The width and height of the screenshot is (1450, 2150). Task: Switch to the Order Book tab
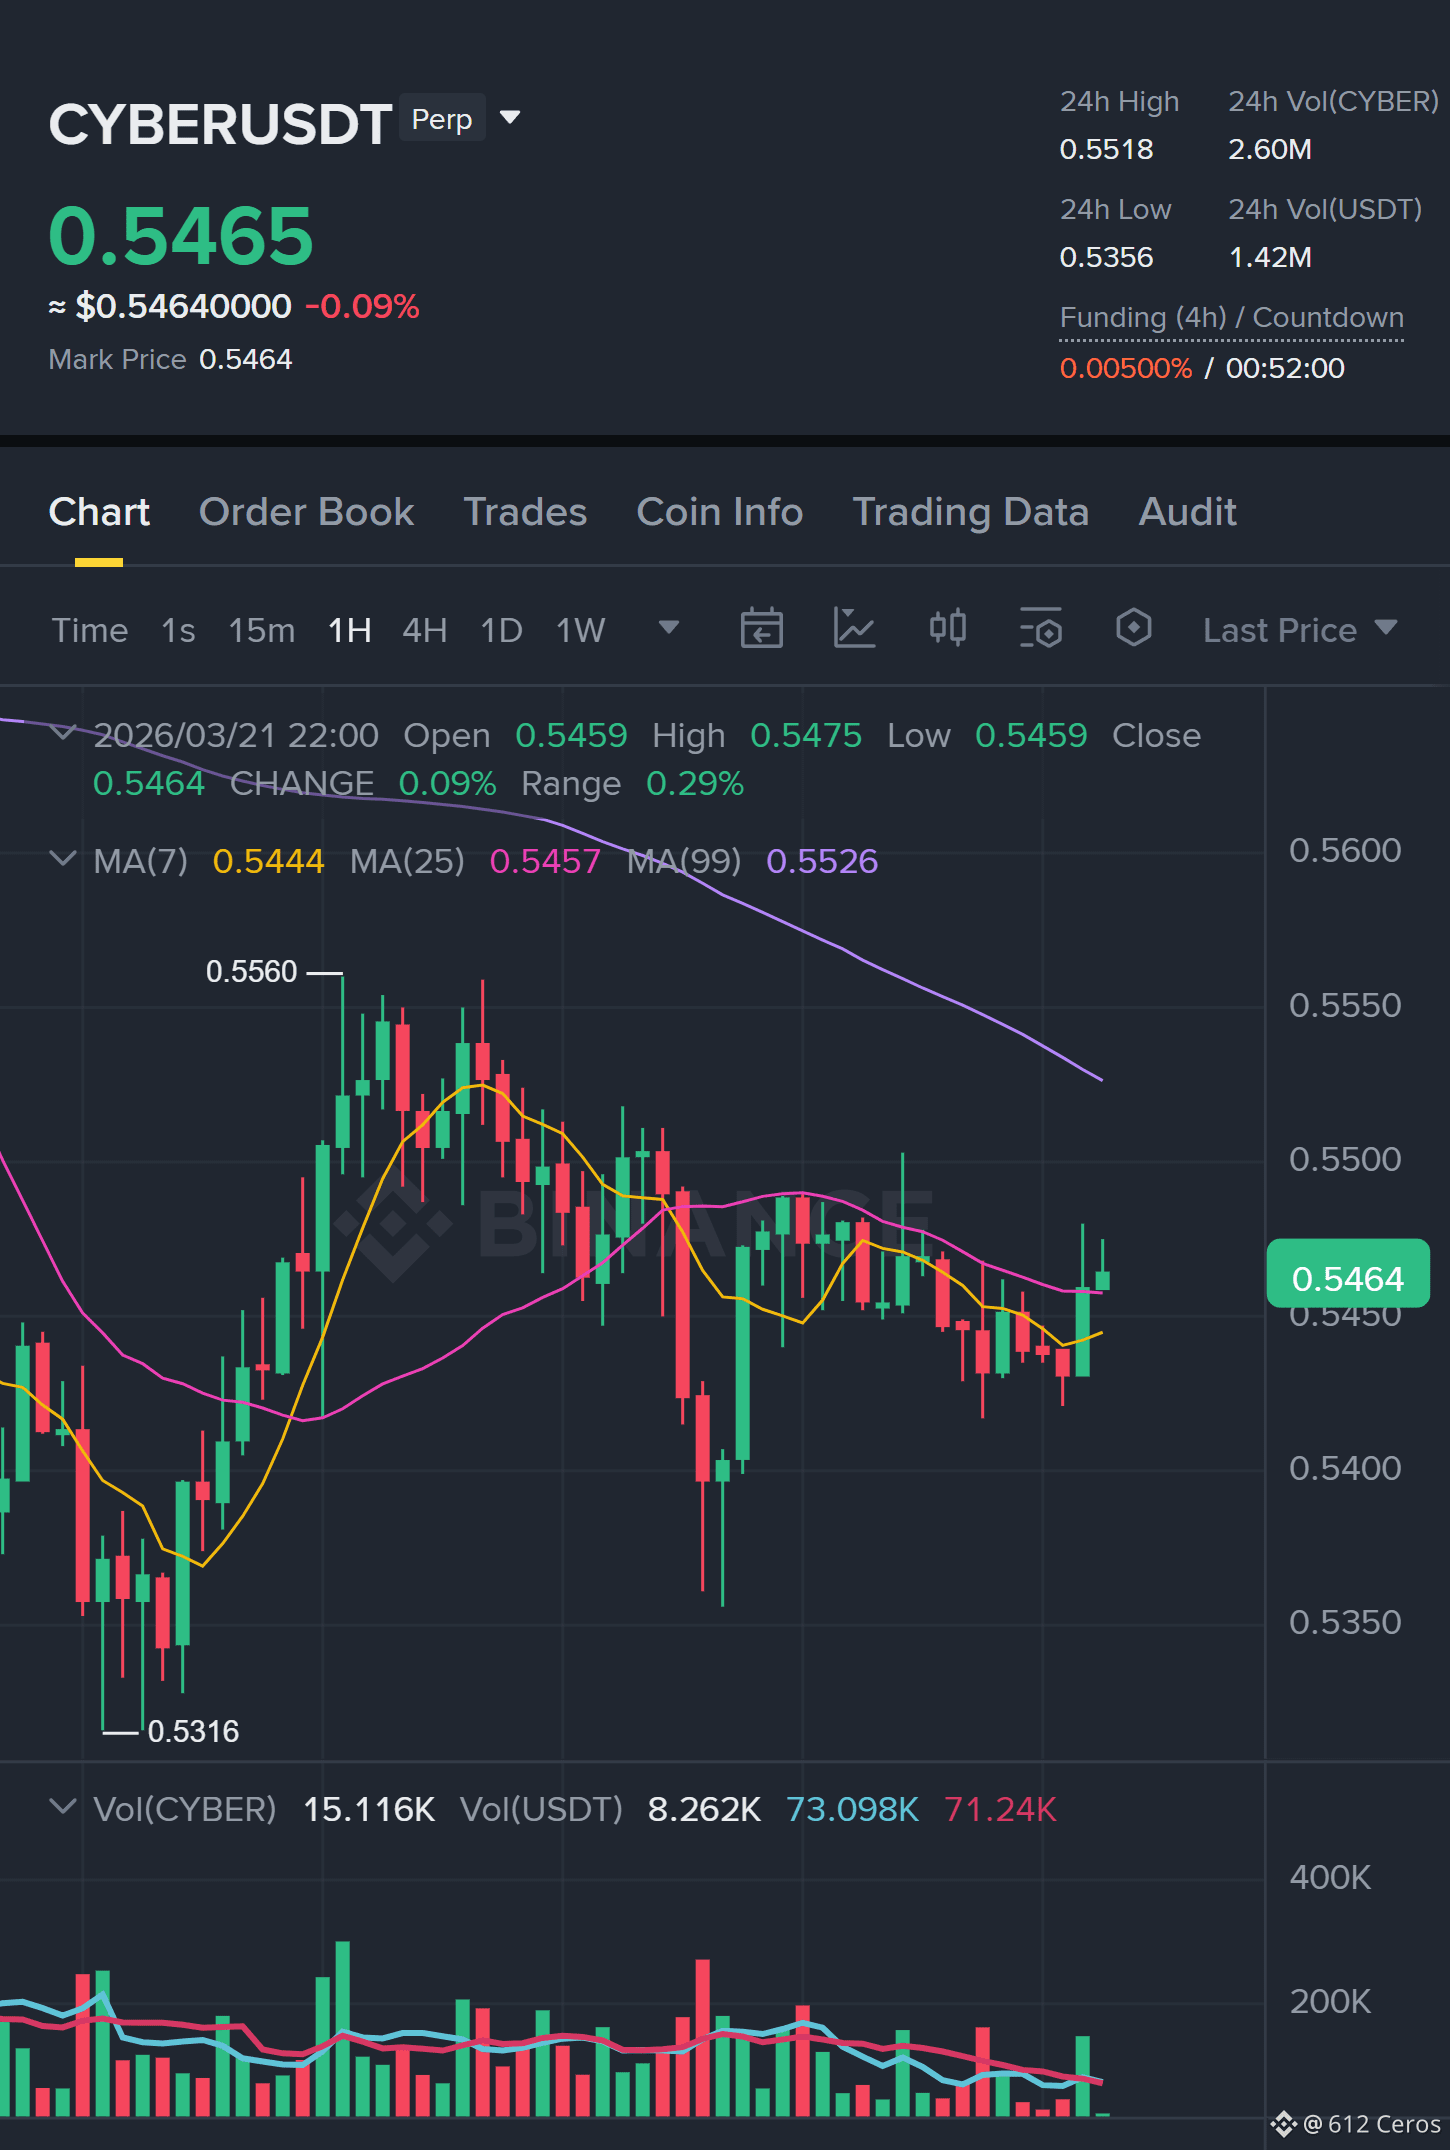coord(306,512)
